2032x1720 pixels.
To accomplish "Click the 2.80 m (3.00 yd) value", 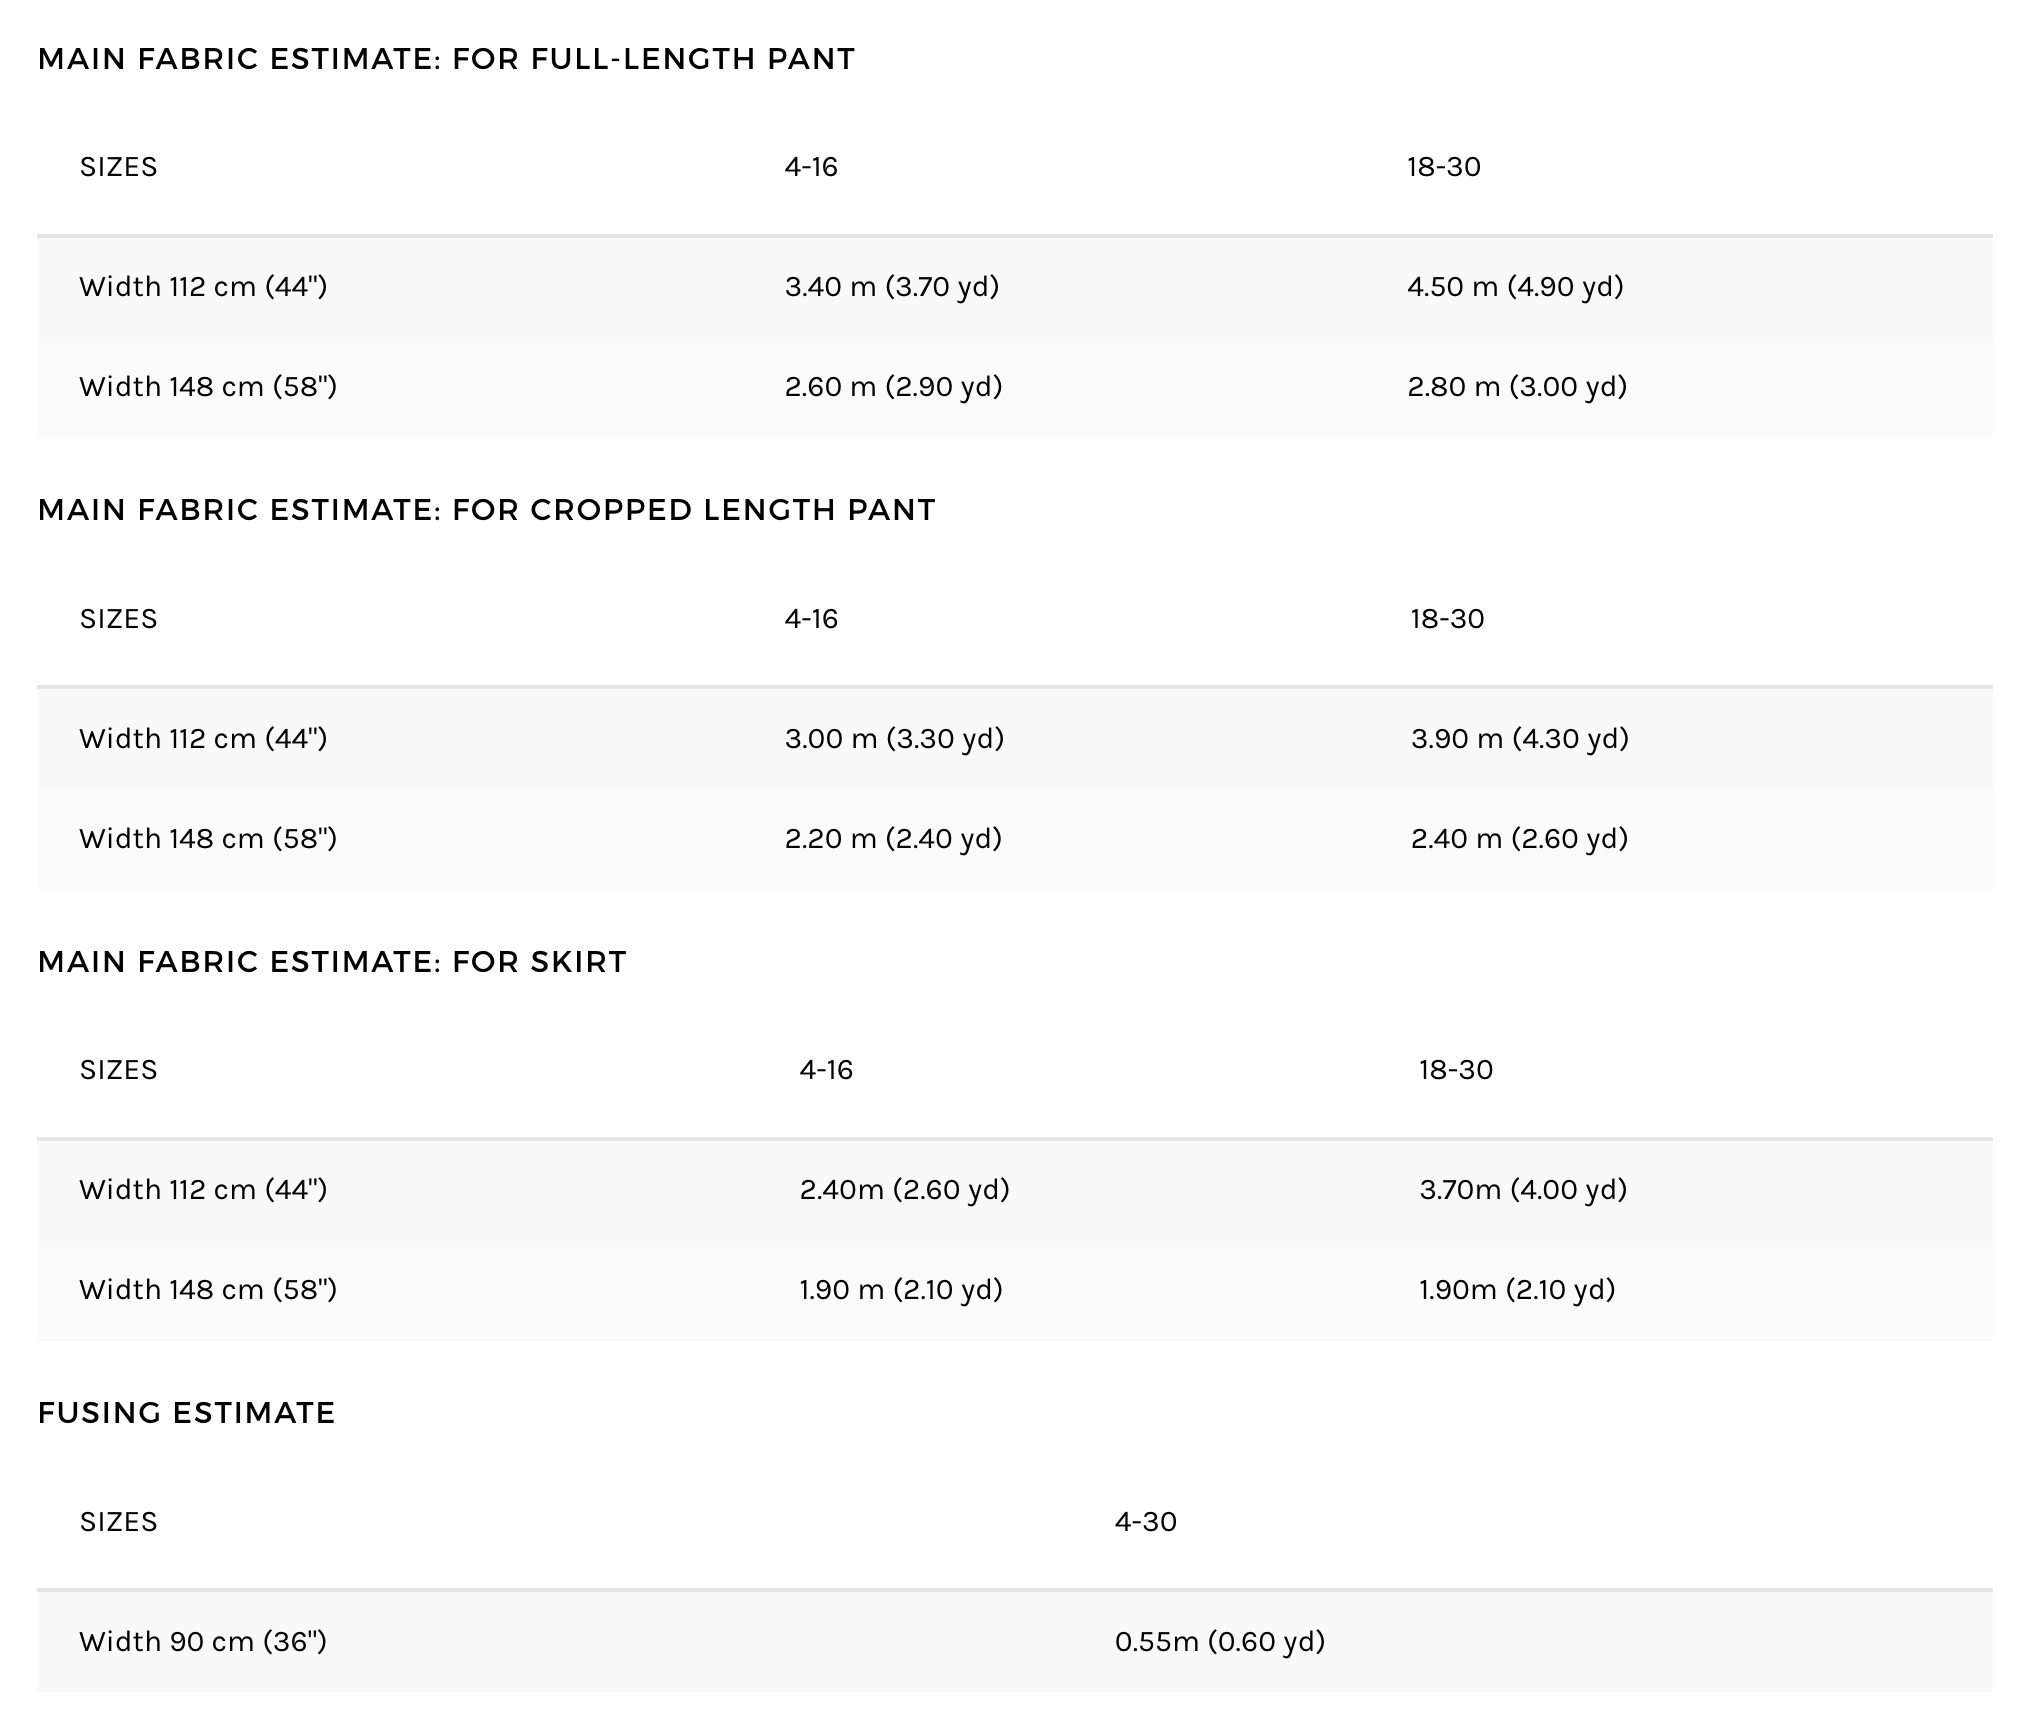I will pyautogui.click(x=1517, y=387).
